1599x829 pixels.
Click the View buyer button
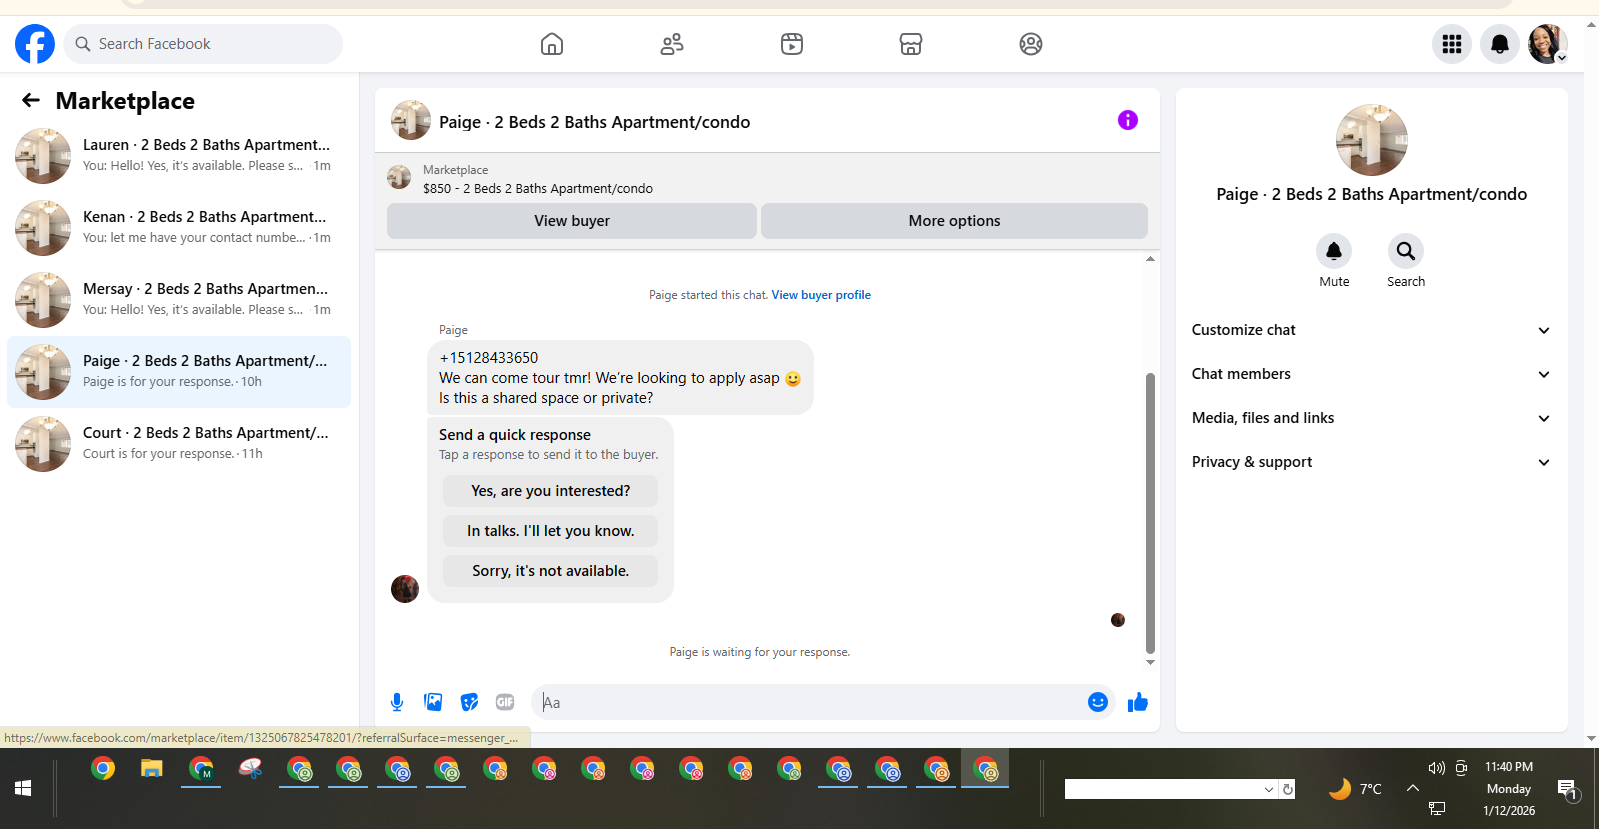click(x=572, y=221)
